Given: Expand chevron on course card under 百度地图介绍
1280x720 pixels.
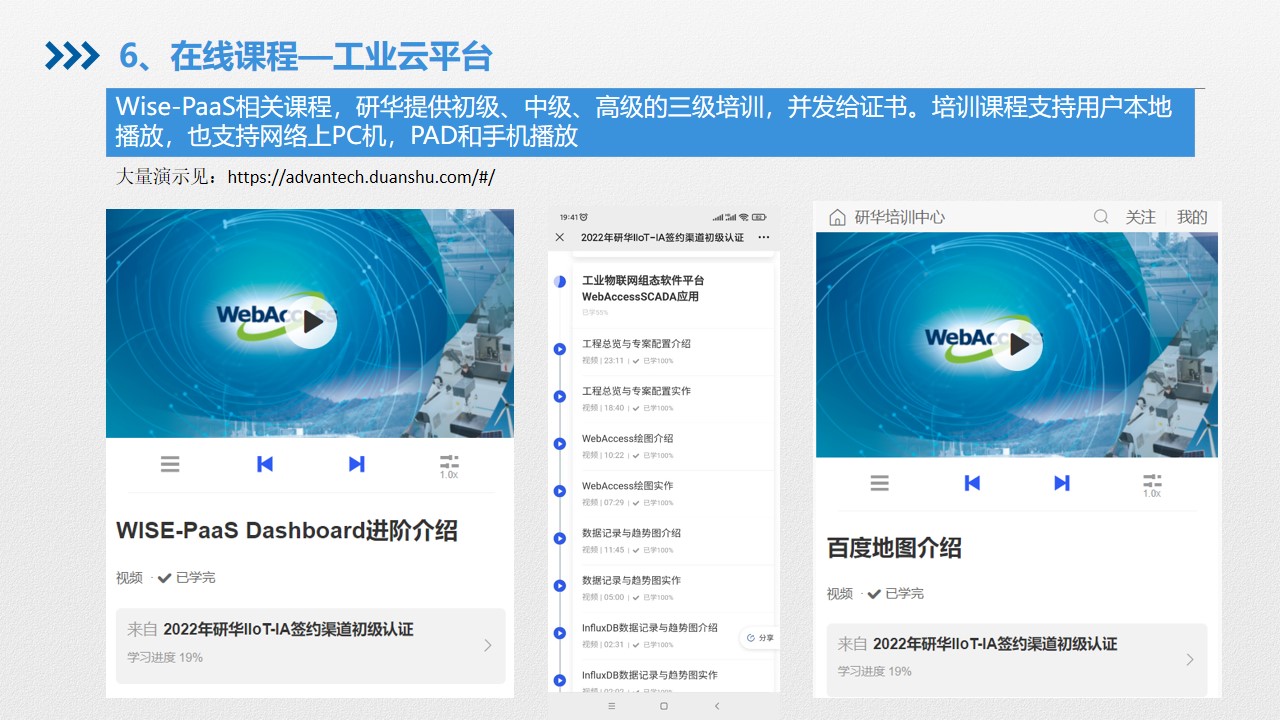Looking at the screenshot, I should [1190, 660].
